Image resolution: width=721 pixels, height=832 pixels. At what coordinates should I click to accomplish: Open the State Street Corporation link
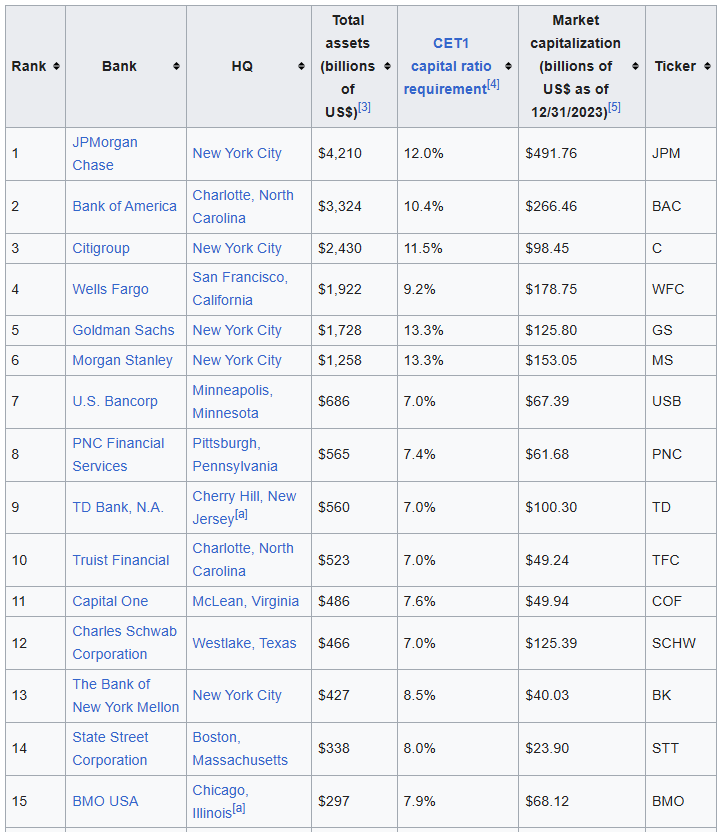coord(110,749)
